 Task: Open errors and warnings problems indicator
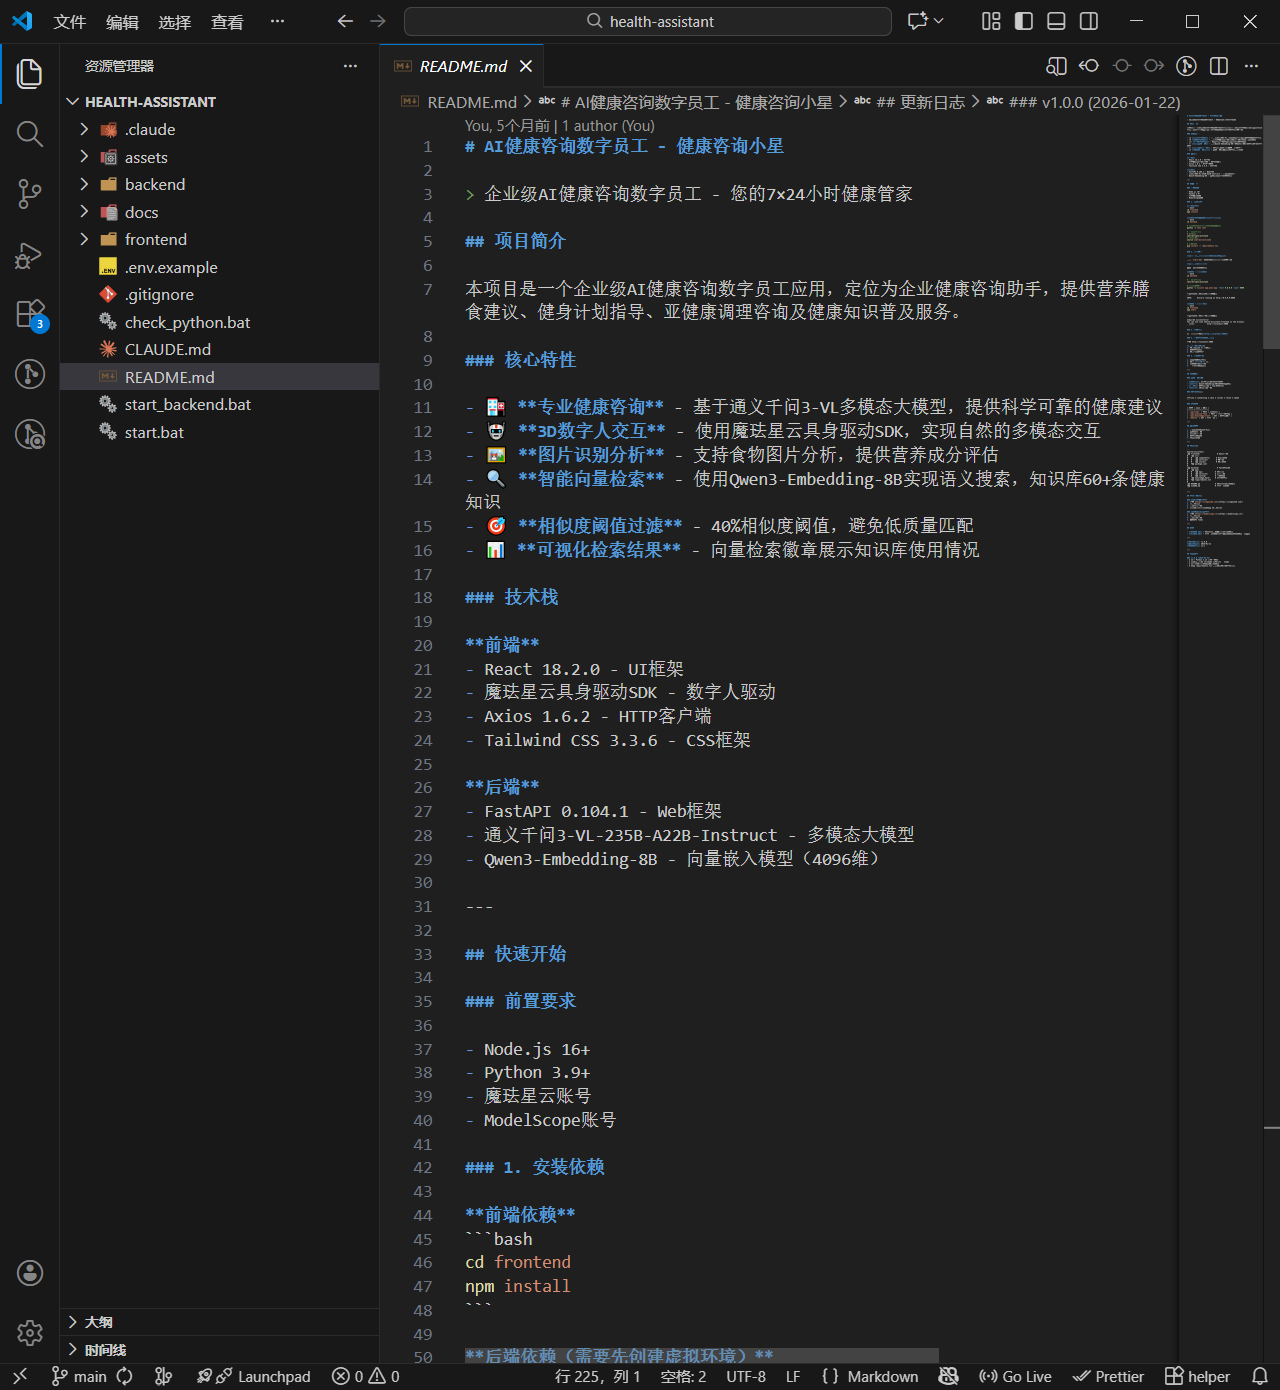(x=366, y=1376)
